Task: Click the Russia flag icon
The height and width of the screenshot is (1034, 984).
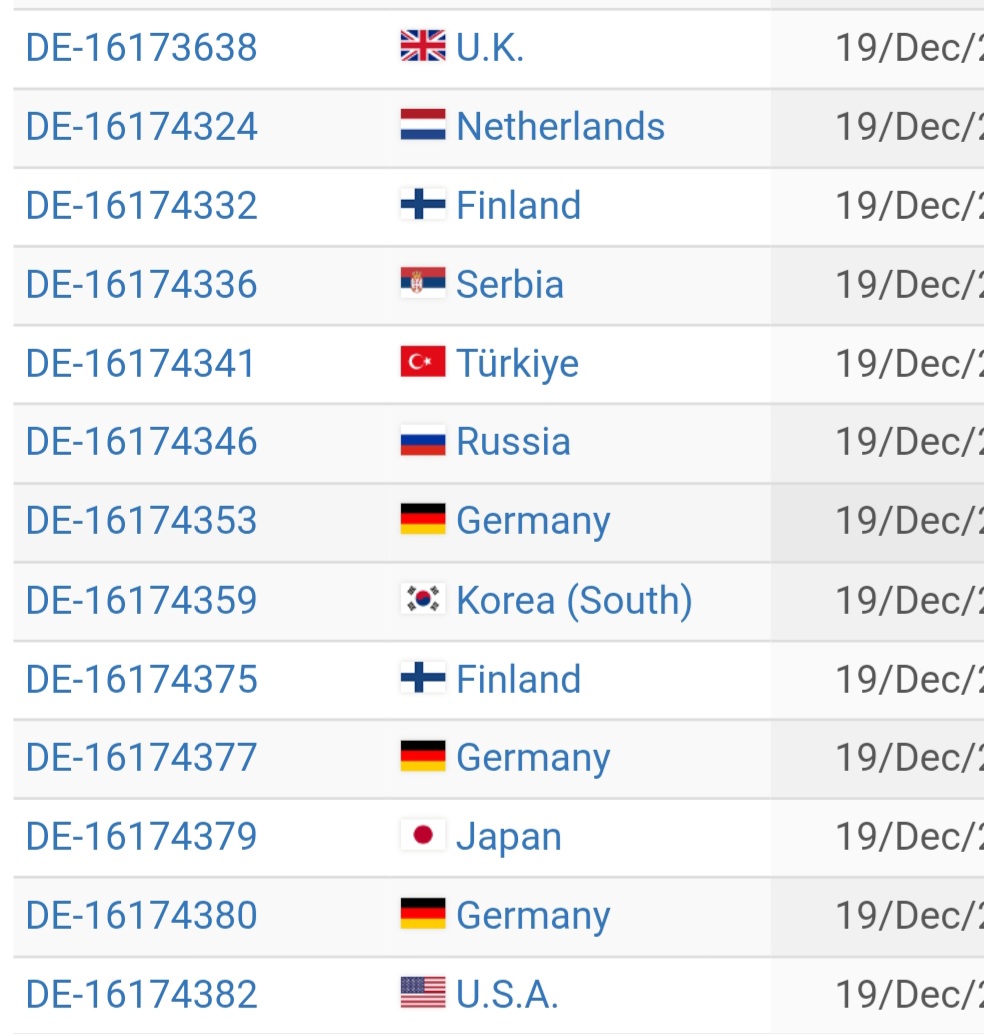Action: point(422,442)
